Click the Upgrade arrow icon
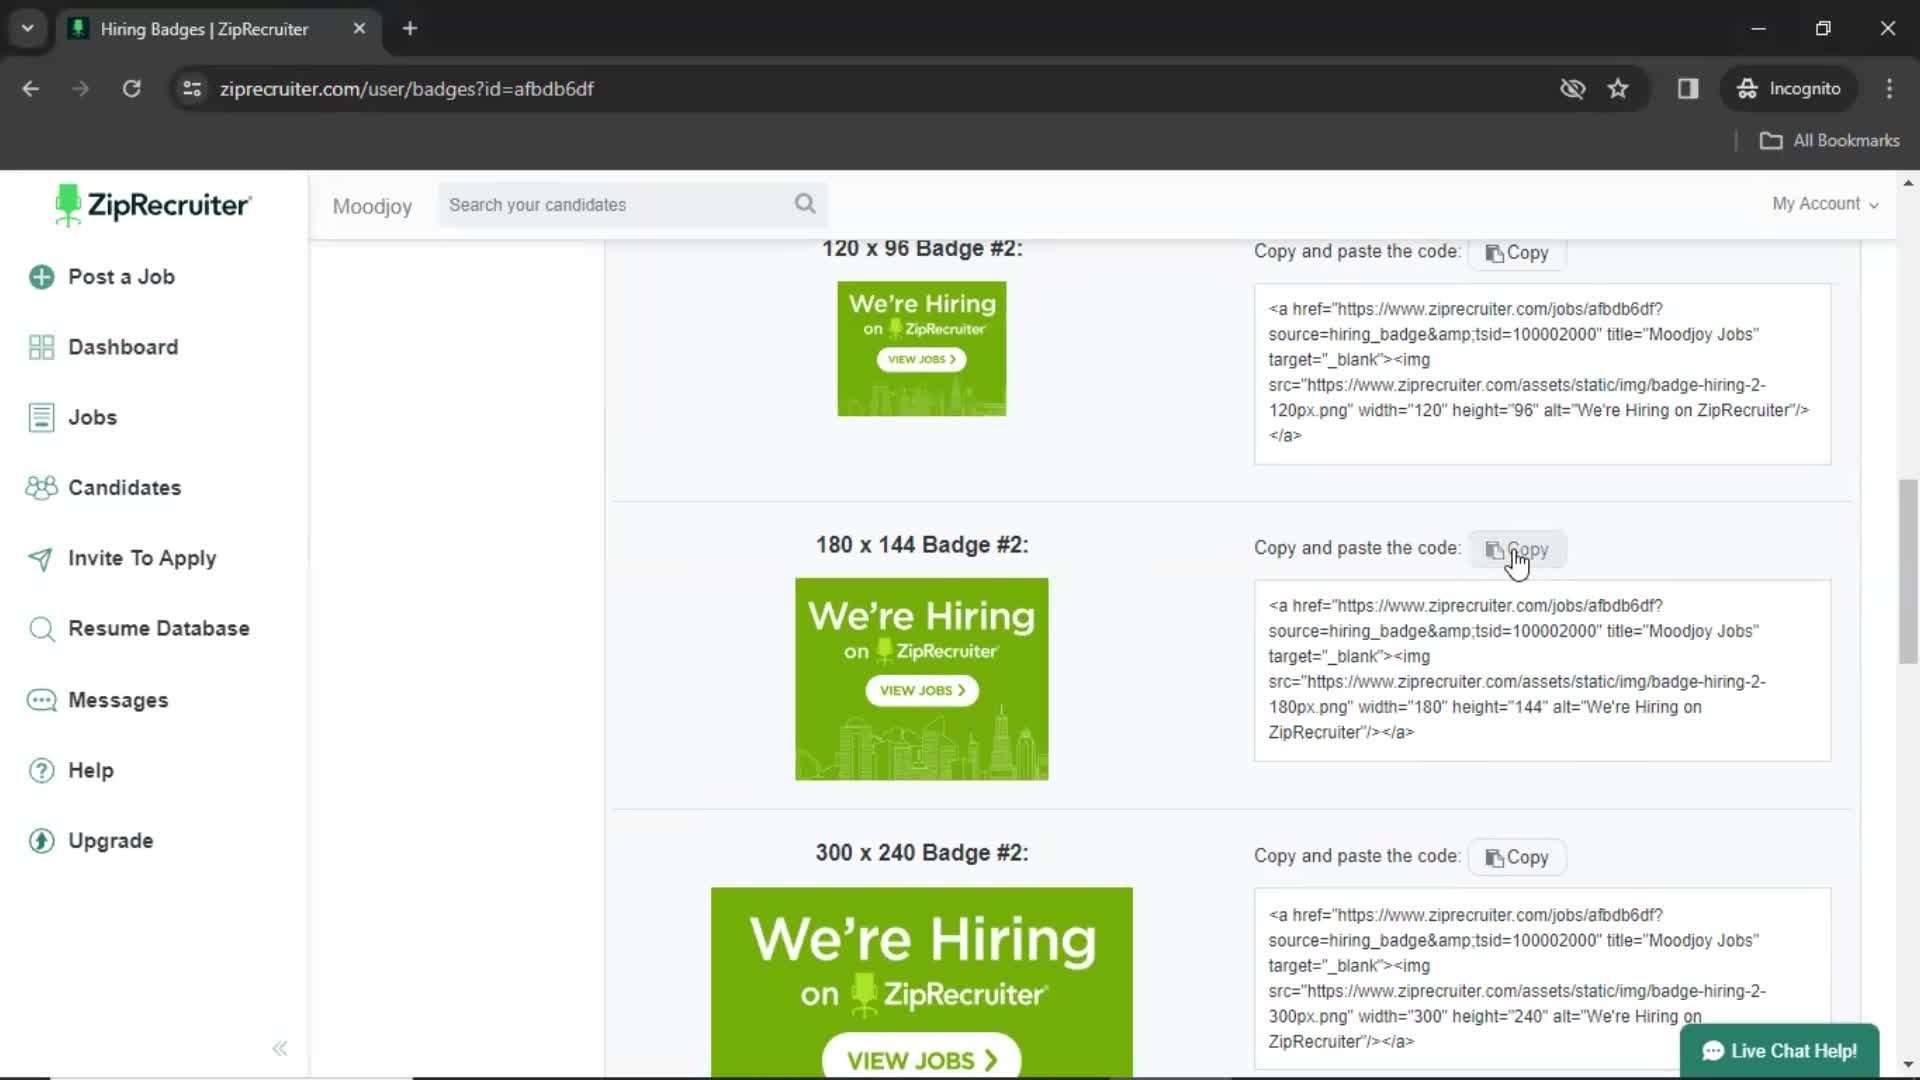Screen dimensions: 1920x1080 click(x=41, y=841)
